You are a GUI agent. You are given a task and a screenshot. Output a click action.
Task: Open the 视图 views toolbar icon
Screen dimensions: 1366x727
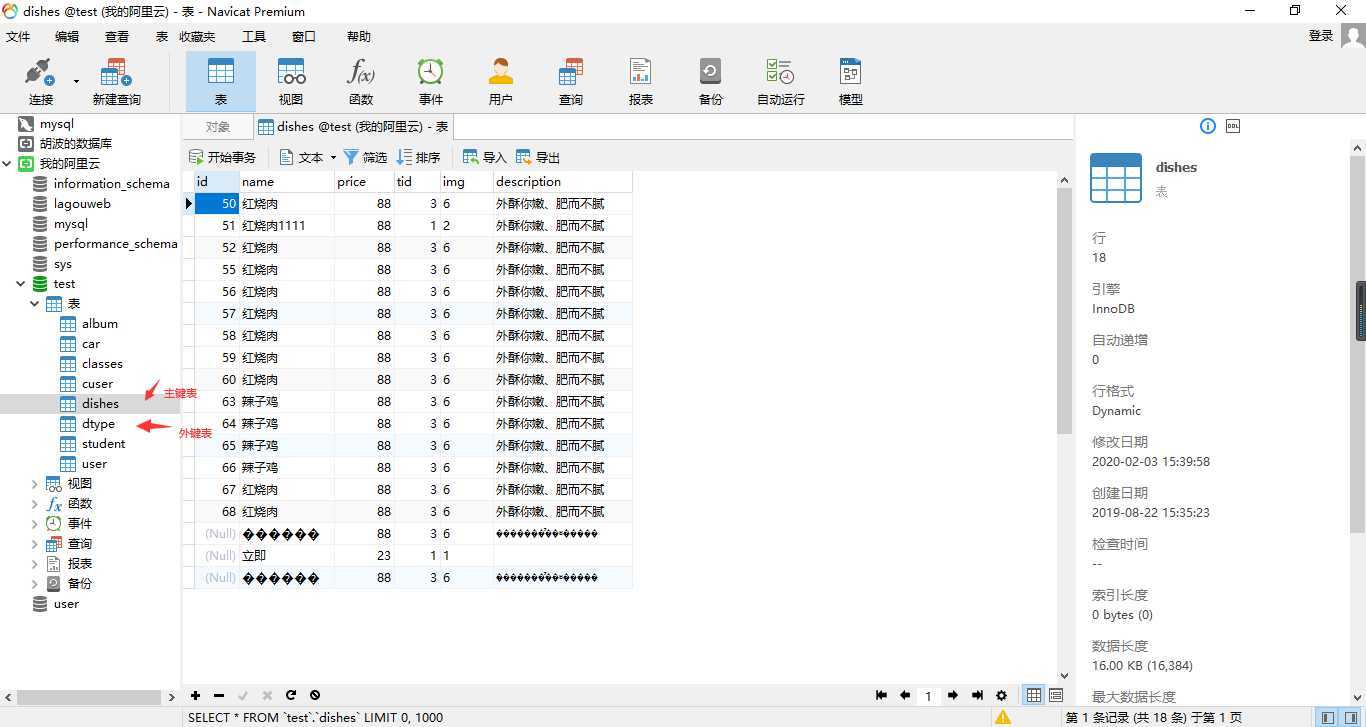[291, 81]
